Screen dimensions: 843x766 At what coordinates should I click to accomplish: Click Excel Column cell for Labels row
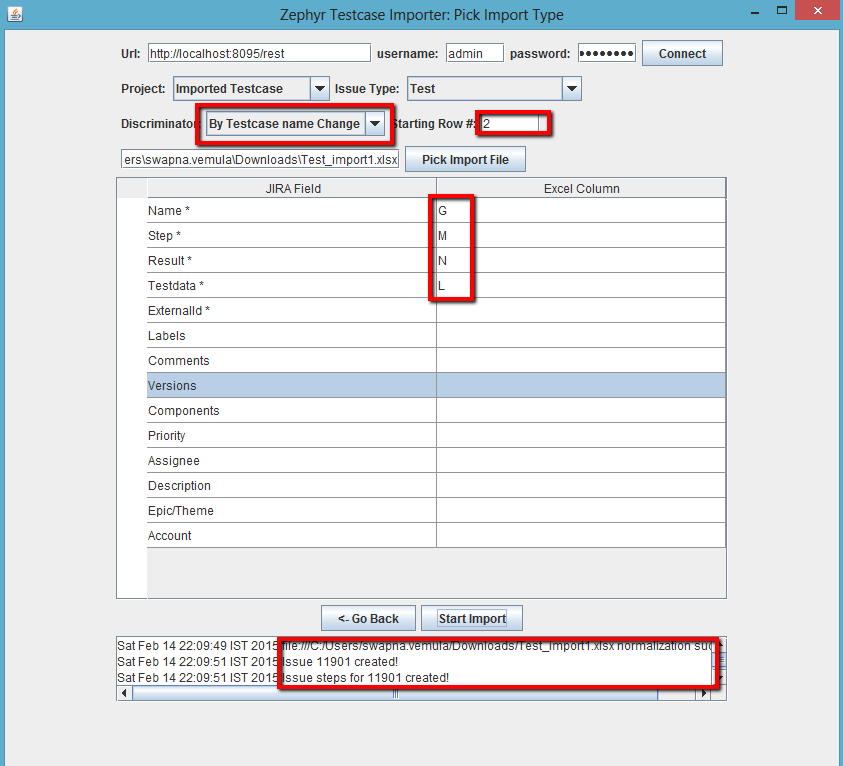click(x=581, y=335)
